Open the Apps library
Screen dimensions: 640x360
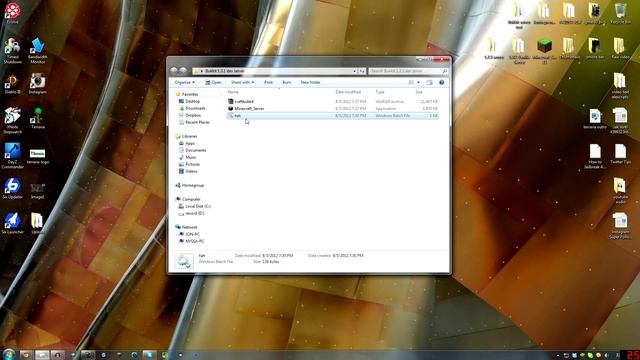[x=187, y=143]
